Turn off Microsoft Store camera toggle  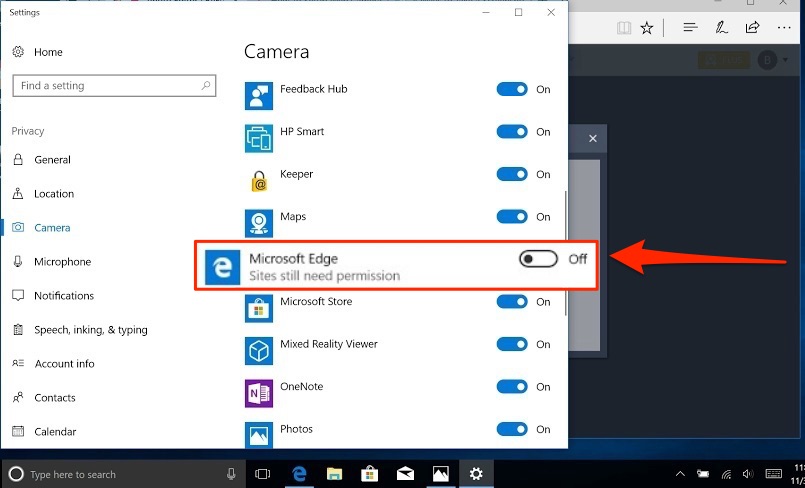(512, 302)
